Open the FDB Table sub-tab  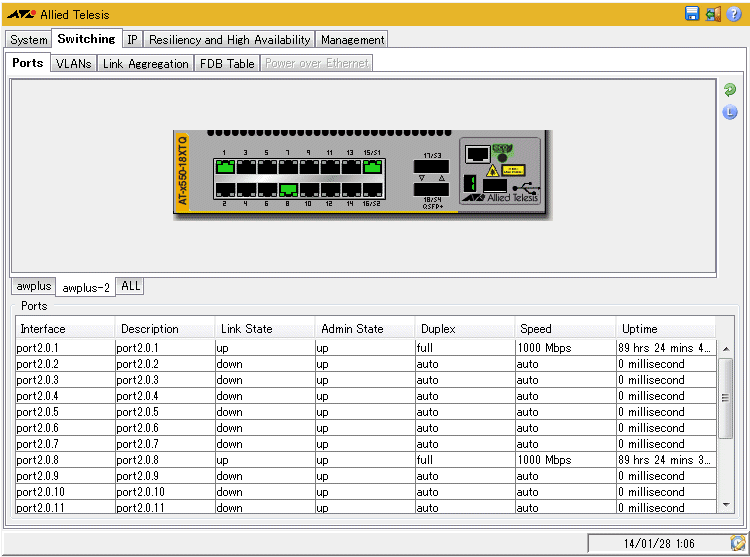pyautogui.click(x=227, y=63)
